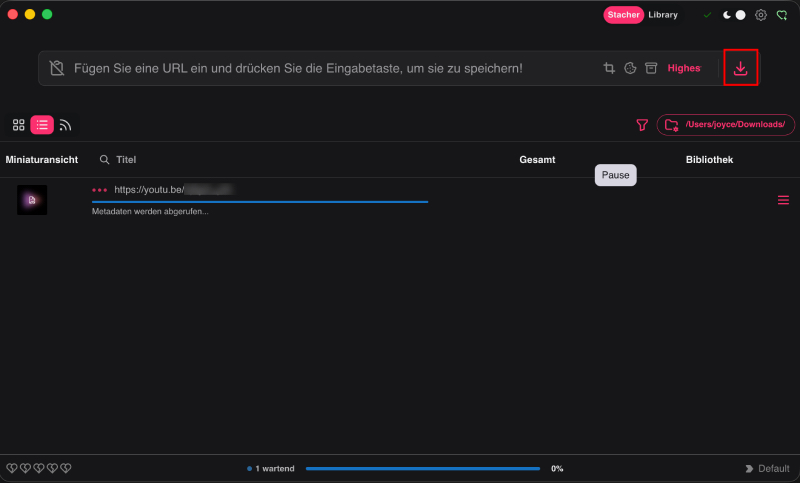Screen dimensions: 800x483
Task: Open the Highest quality format dropdown
Action: 684,68
